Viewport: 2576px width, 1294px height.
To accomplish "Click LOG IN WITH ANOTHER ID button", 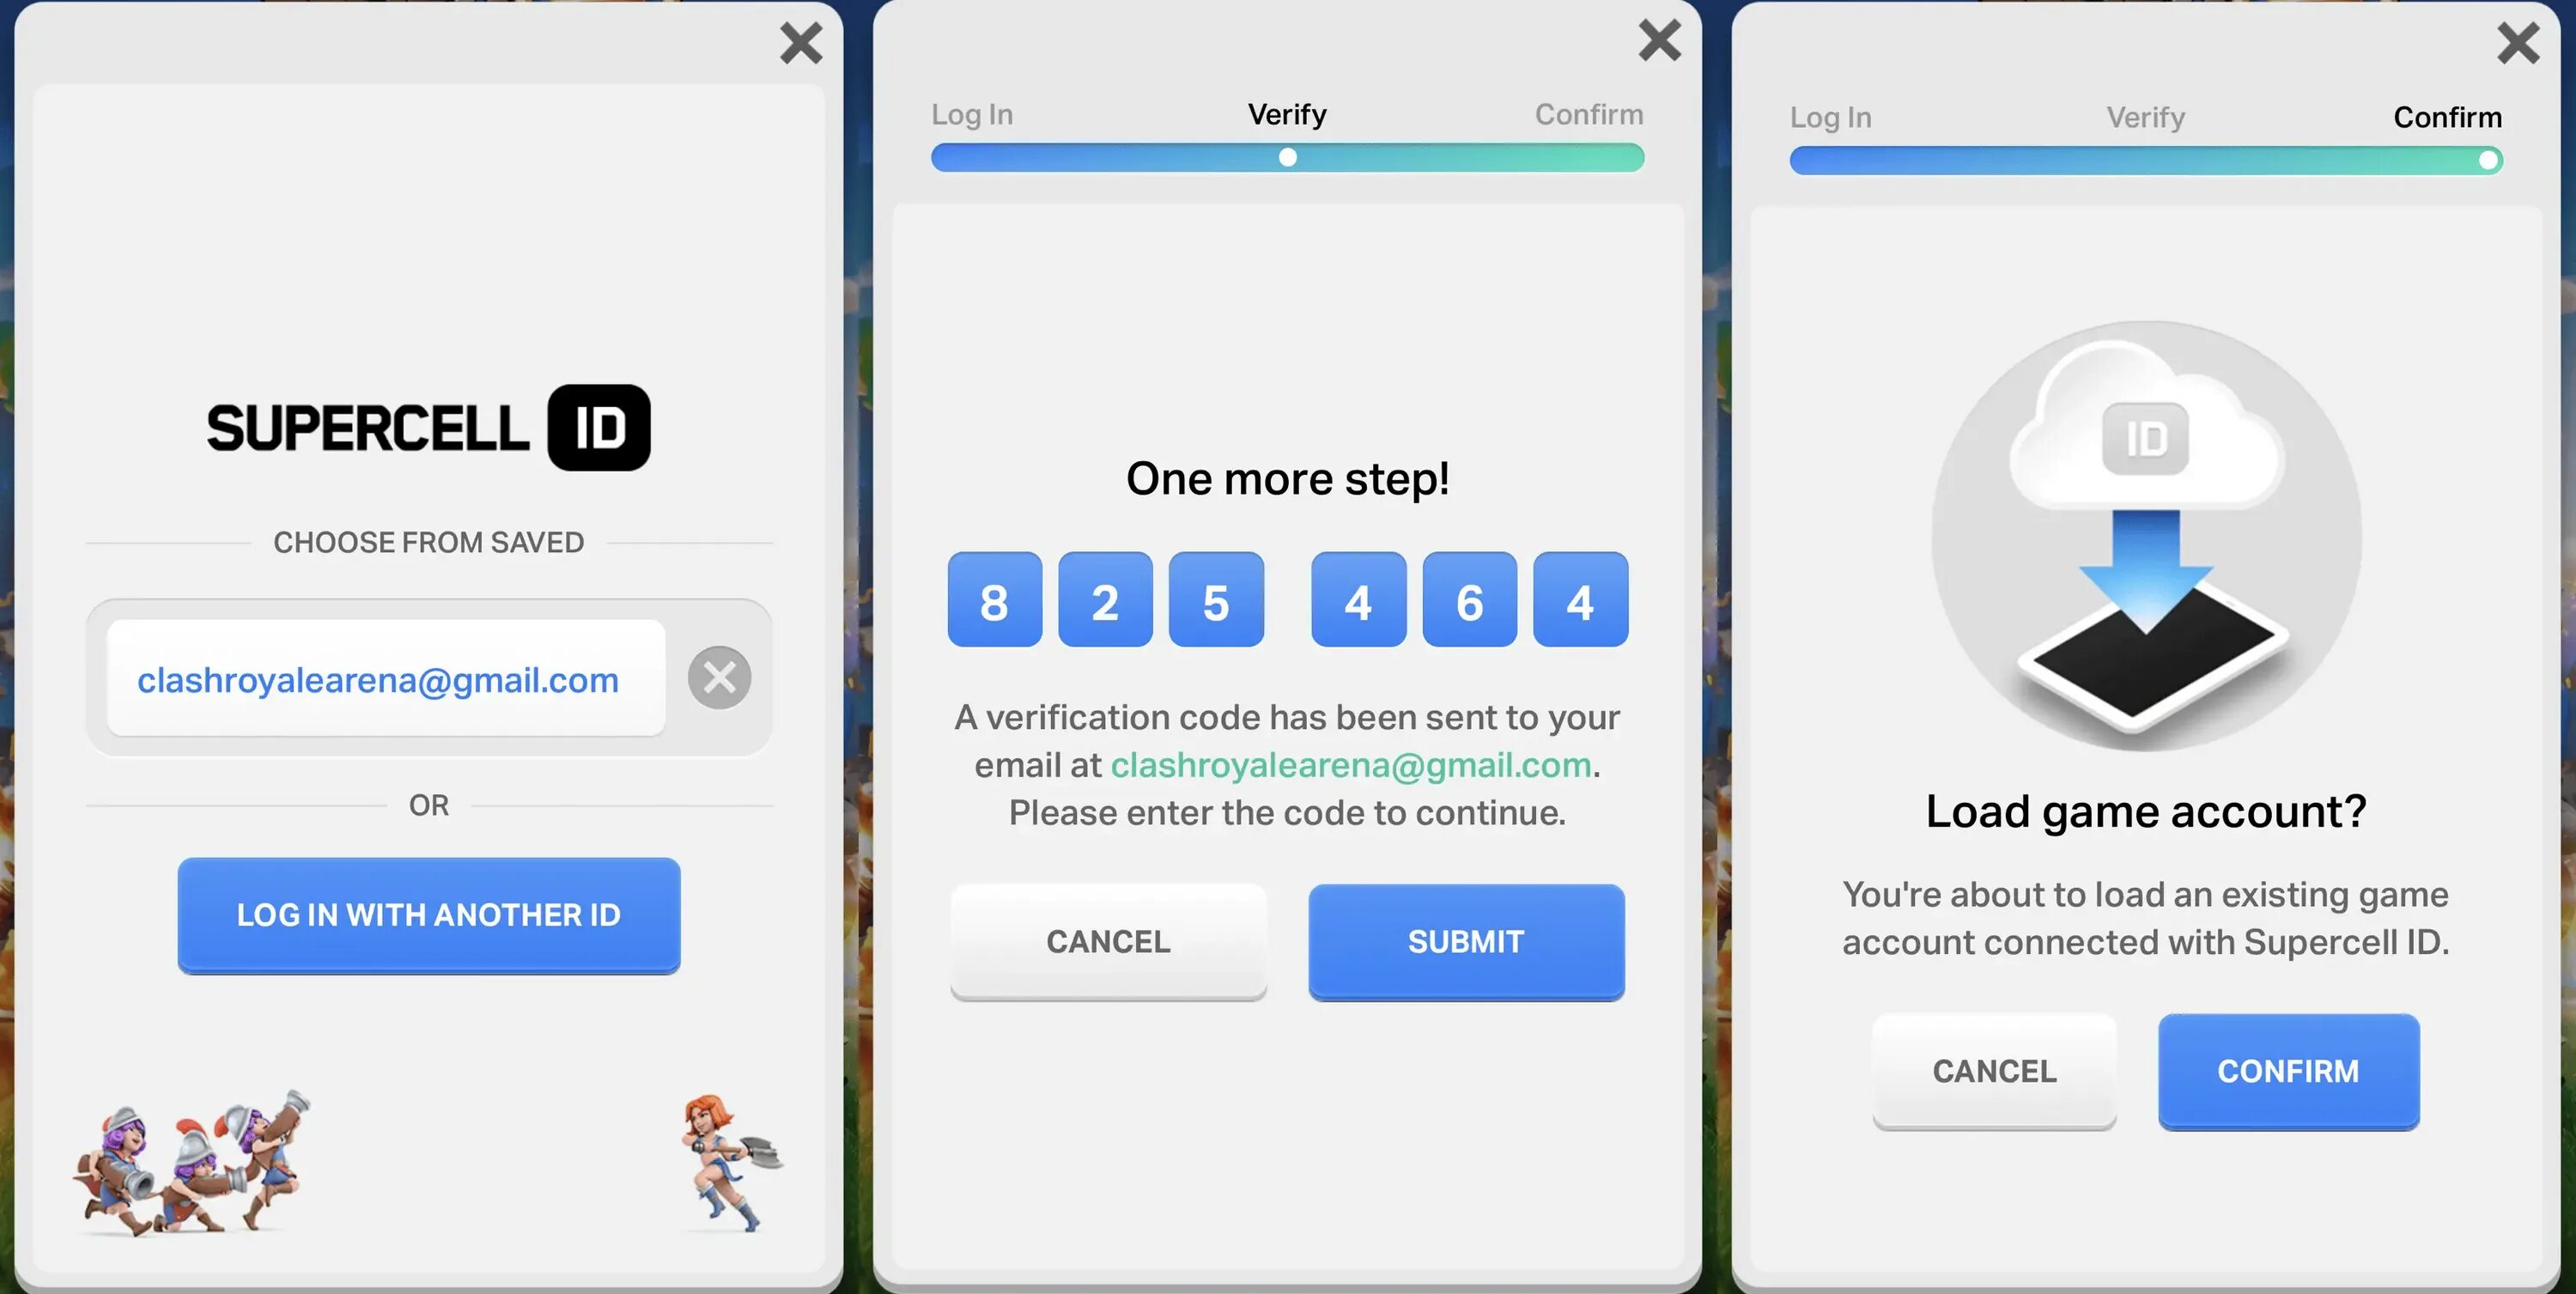I will click(429, 914).
